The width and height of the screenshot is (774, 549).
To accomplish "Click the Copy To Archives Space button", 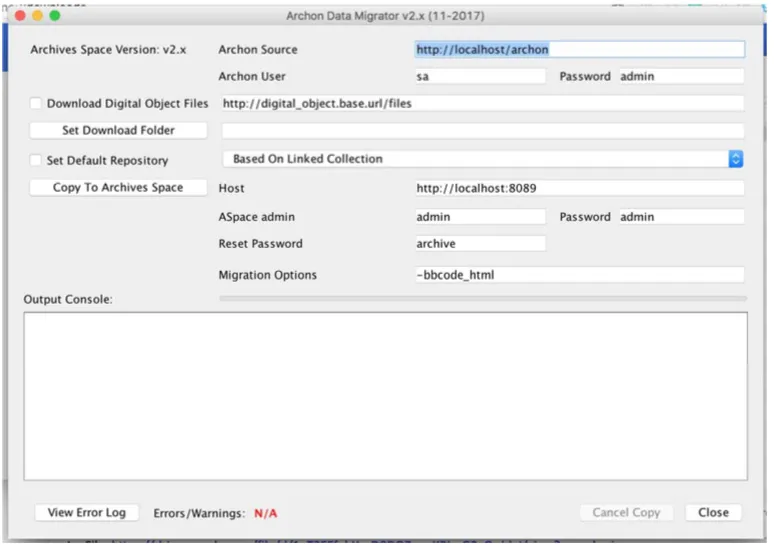I will [x=118, y=188].
